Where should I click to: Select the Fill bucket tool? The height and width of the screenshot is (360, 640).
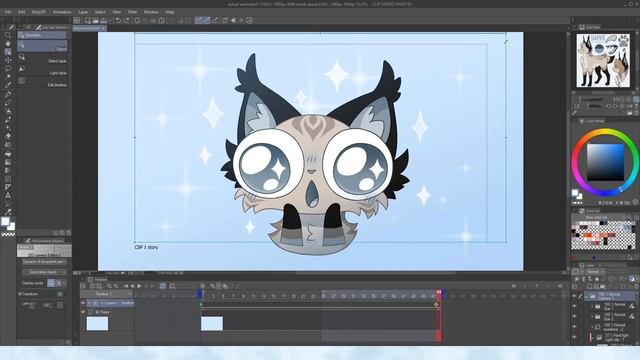(x=8, y=154)
